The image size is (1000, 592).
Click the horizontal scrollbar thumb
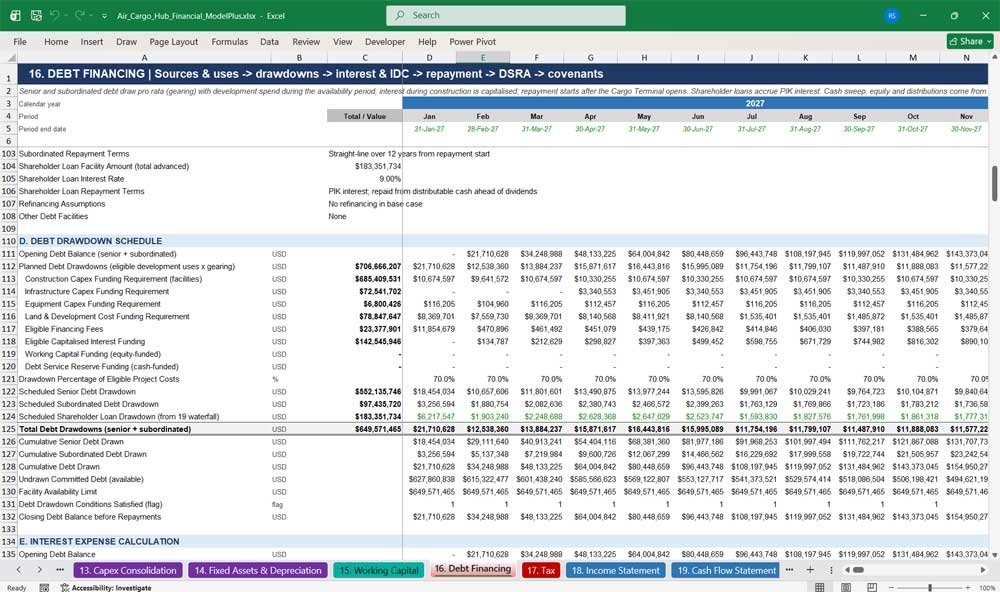coord(858,570)
